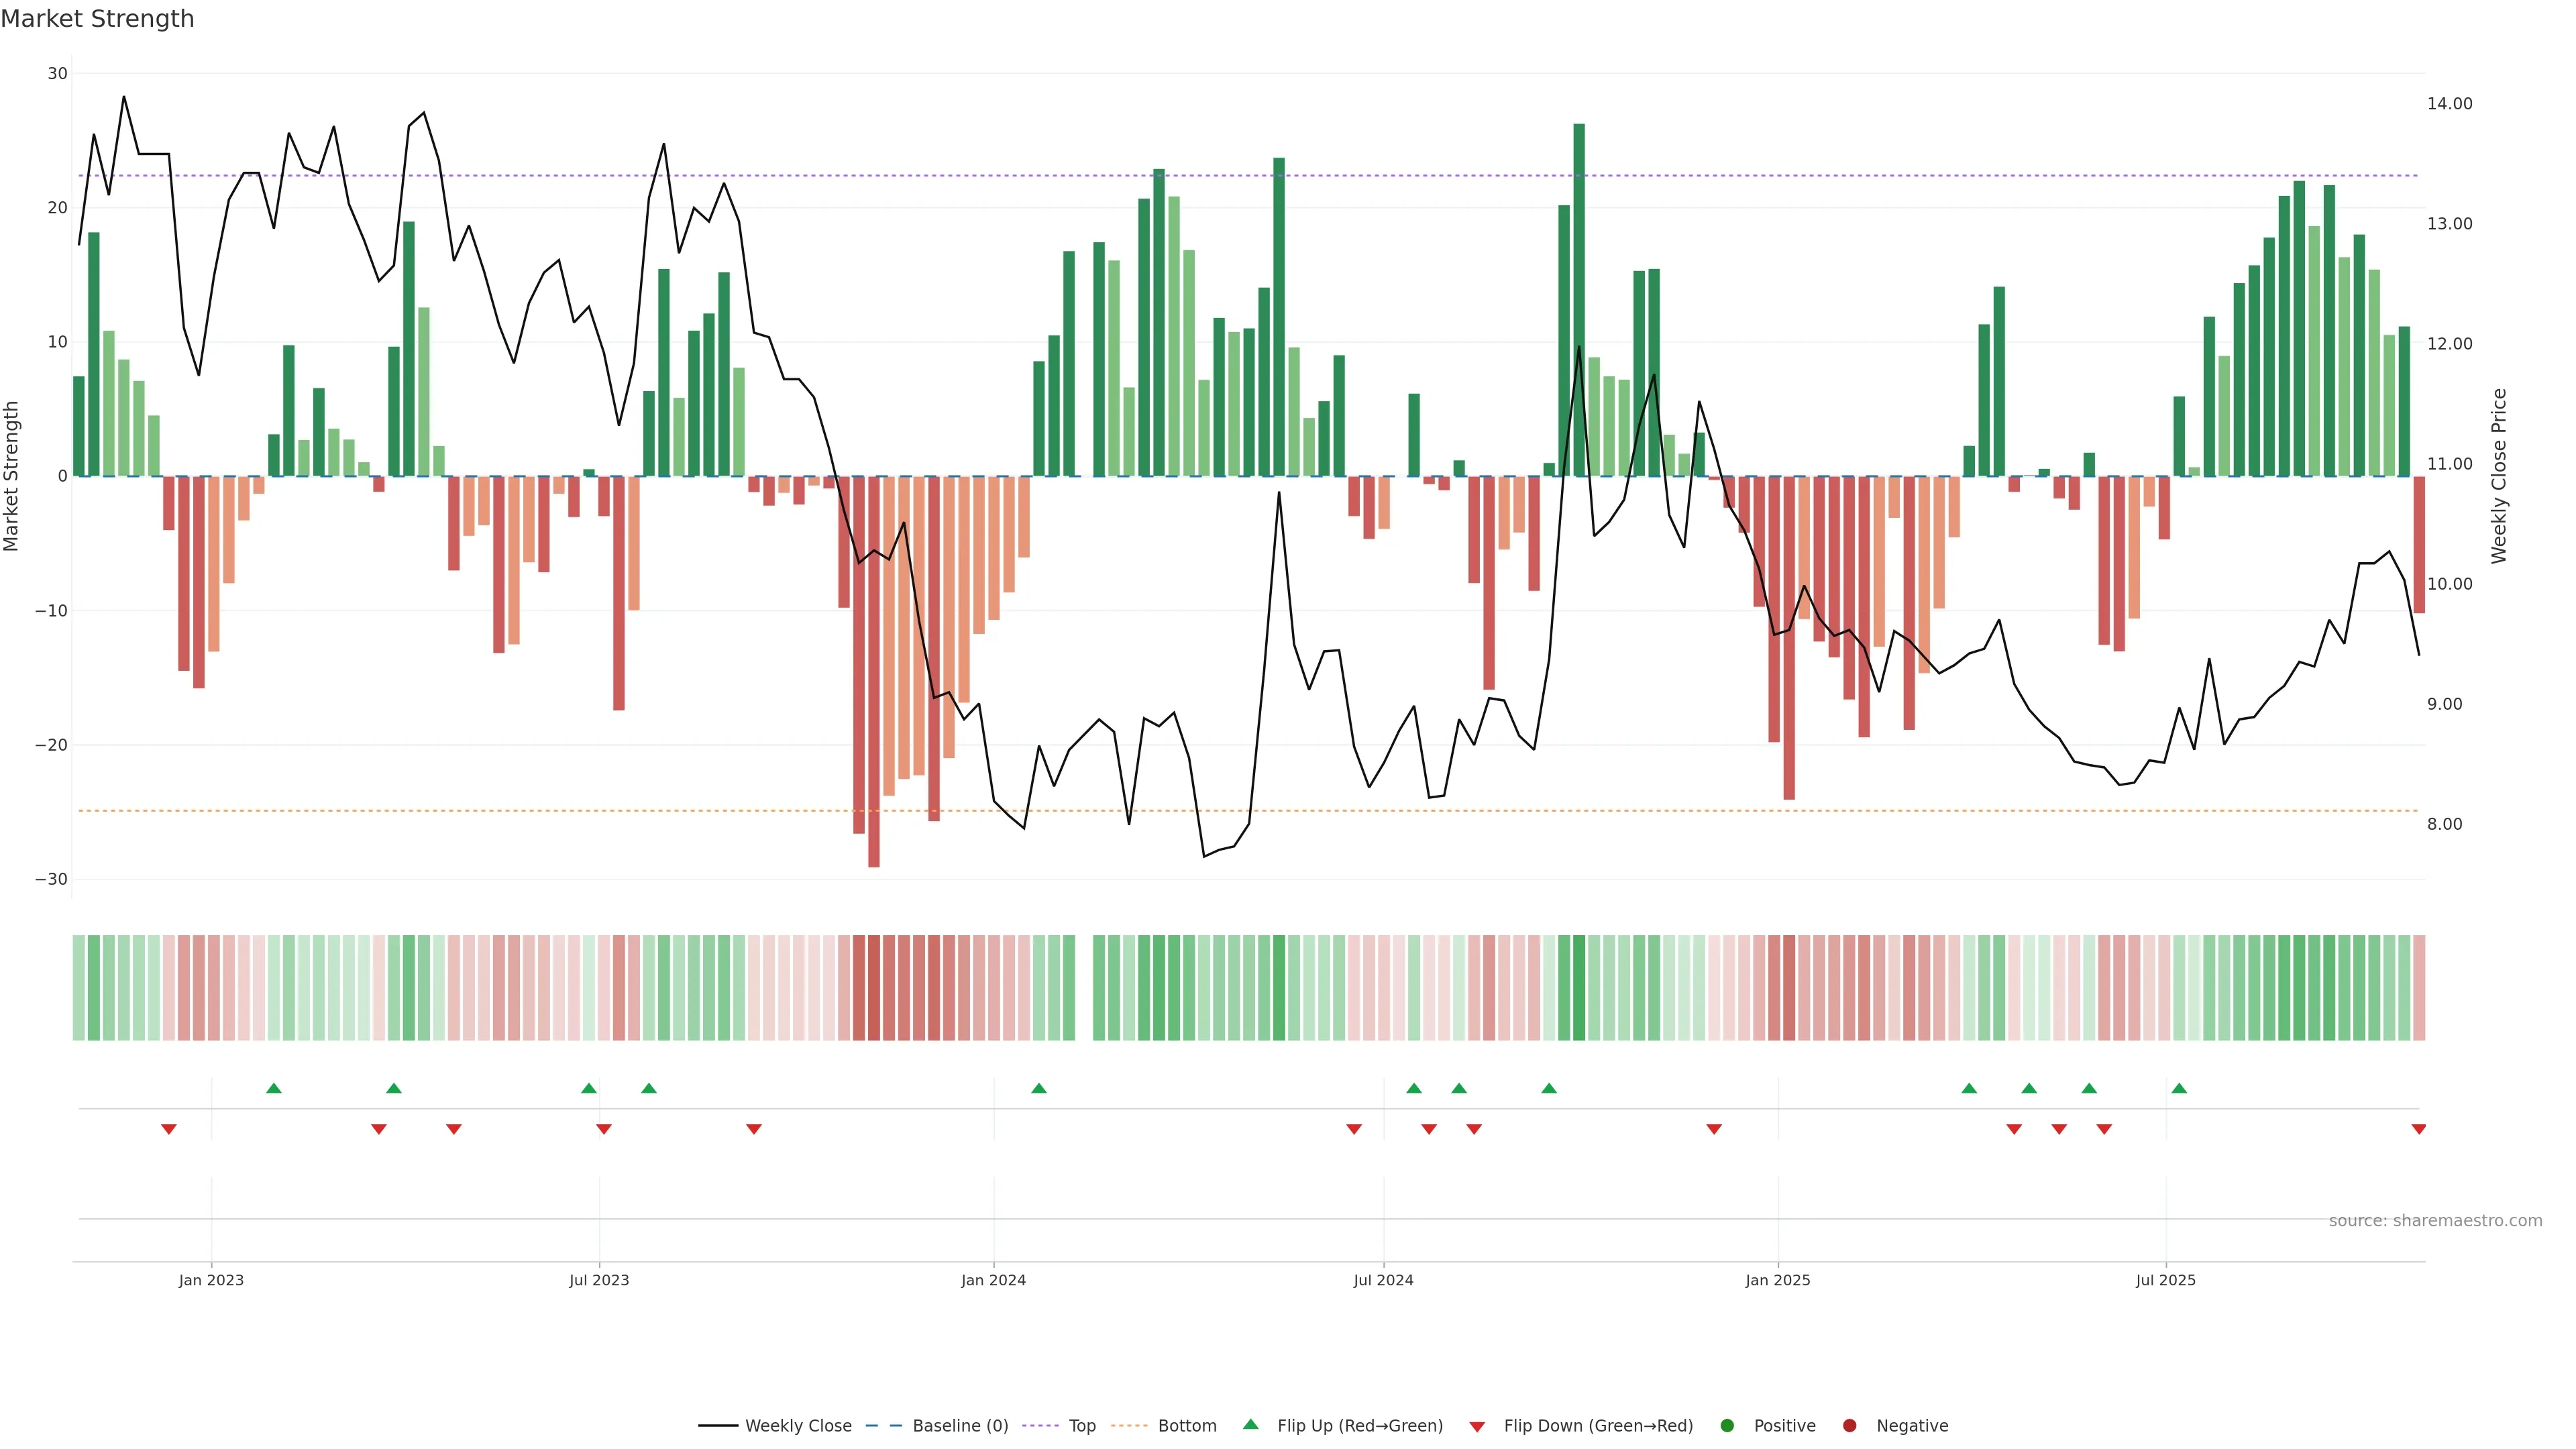Click the Positive green legend dot
This screenshot has height=1449, width=2576.
pyautogui.click(x=1727, y=1425)
